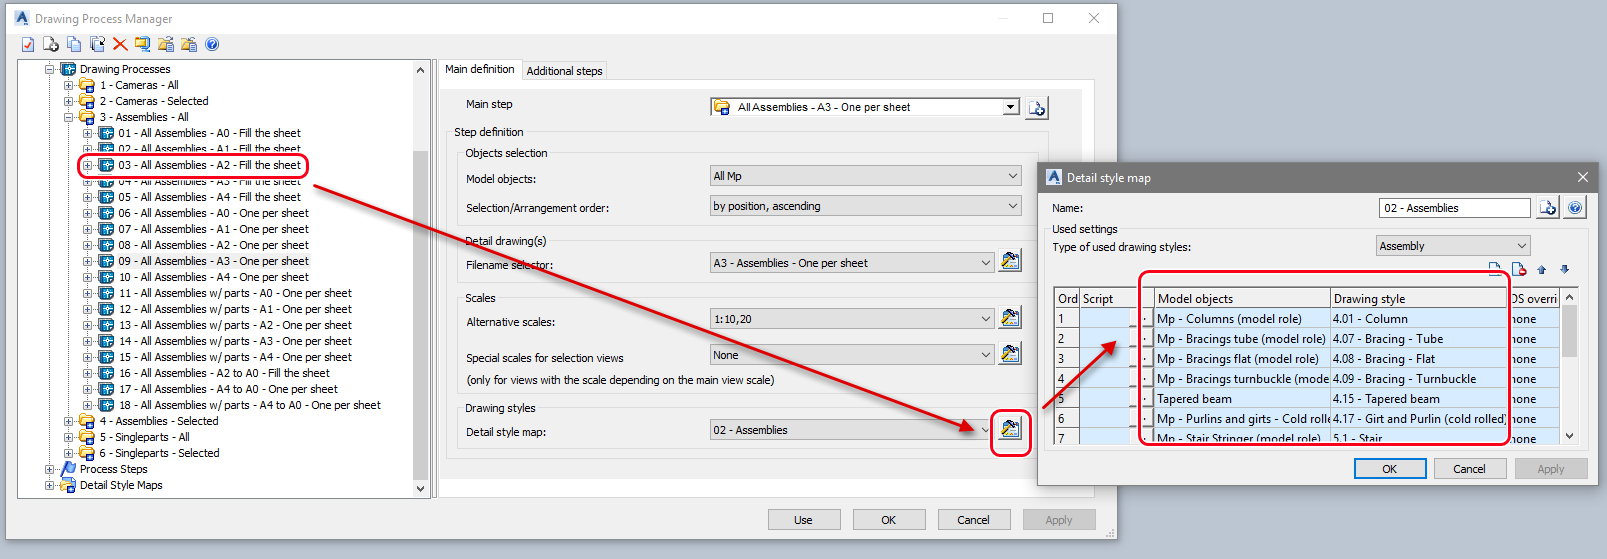Click the Model objects column header
1607x559 pixels.
pyautogui.click(x=1242, y=298)
